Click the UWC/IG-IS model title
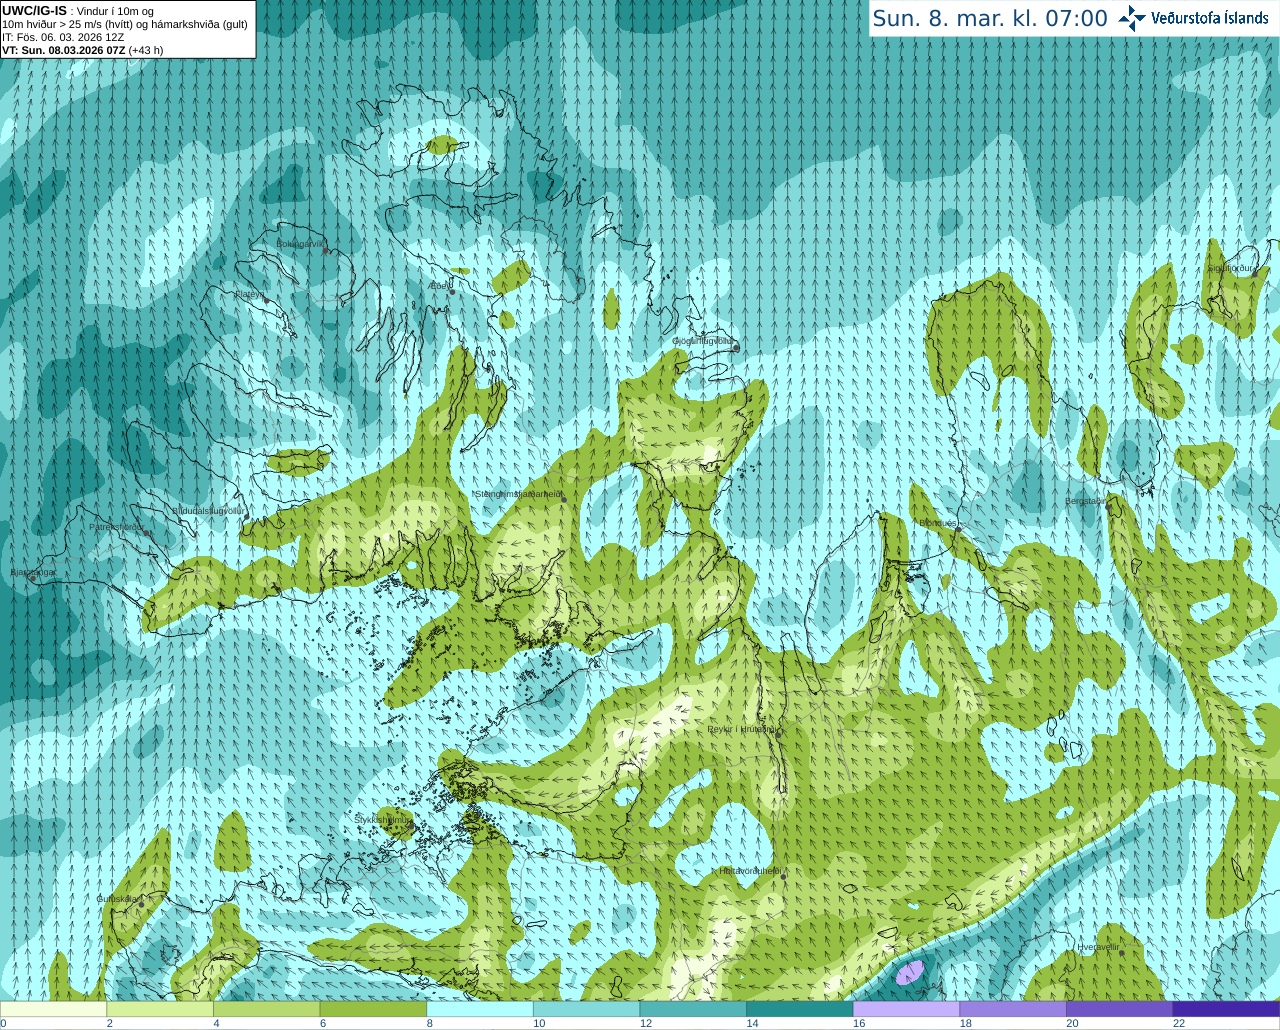This screenshot has width=1280, height=1030. coord(35,11)
